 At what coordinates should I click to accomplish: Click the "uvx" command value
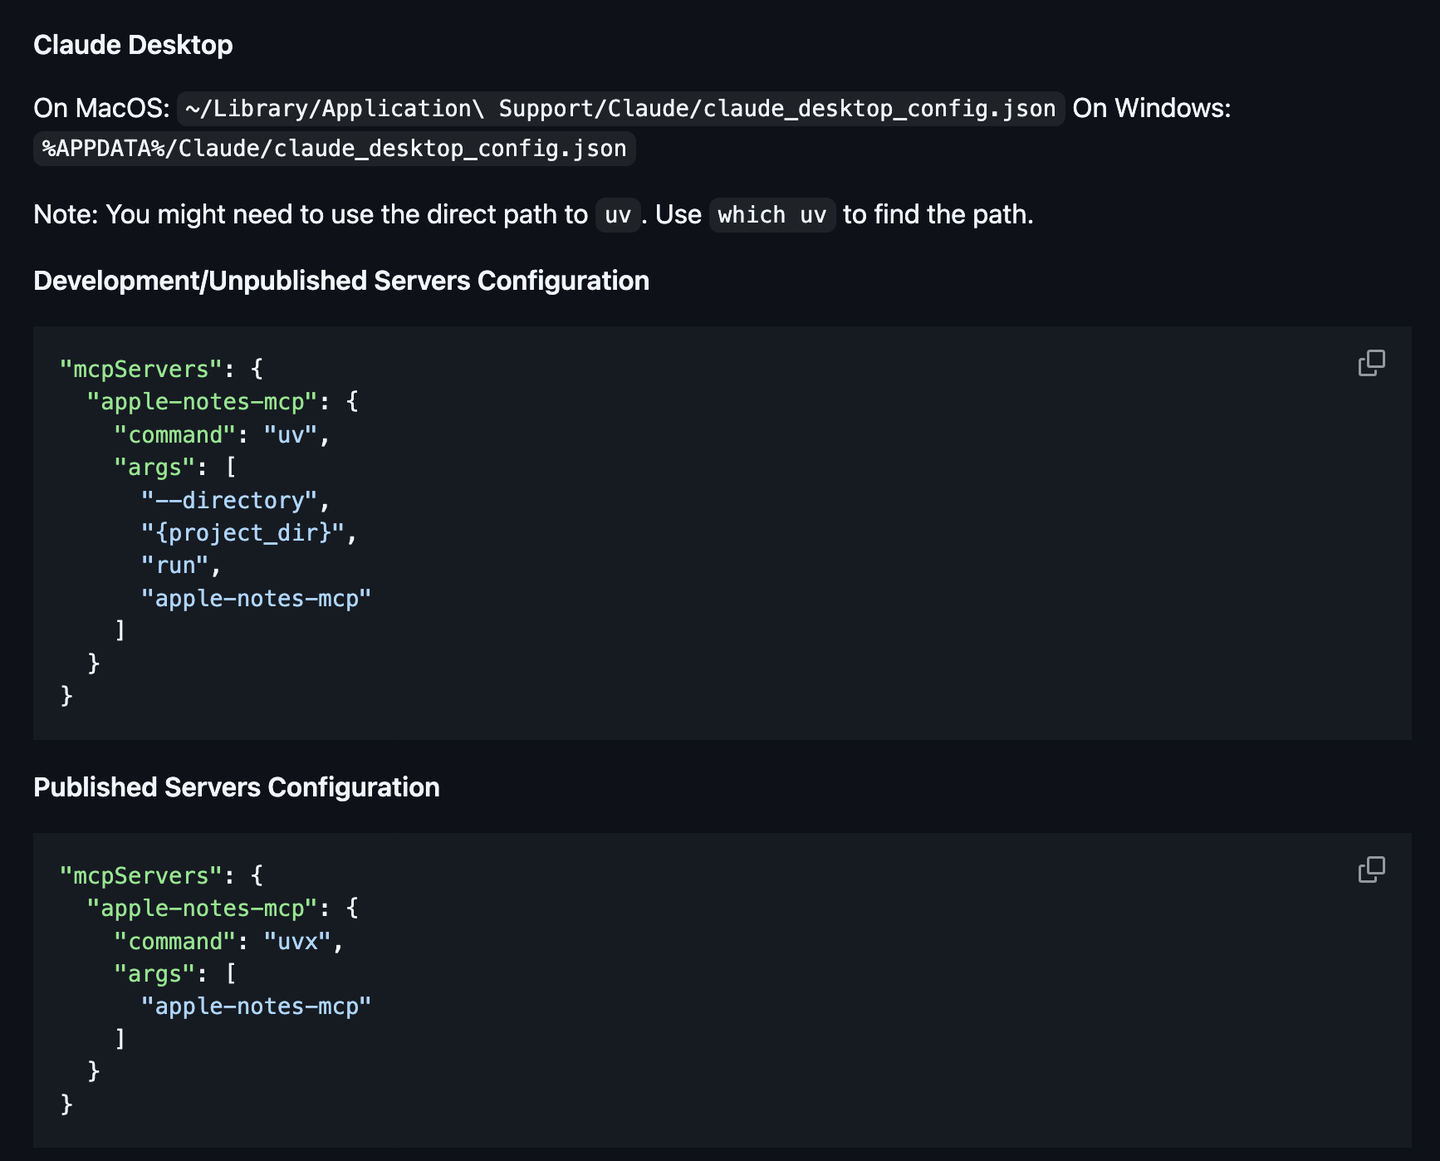click(x=297, y=942)
